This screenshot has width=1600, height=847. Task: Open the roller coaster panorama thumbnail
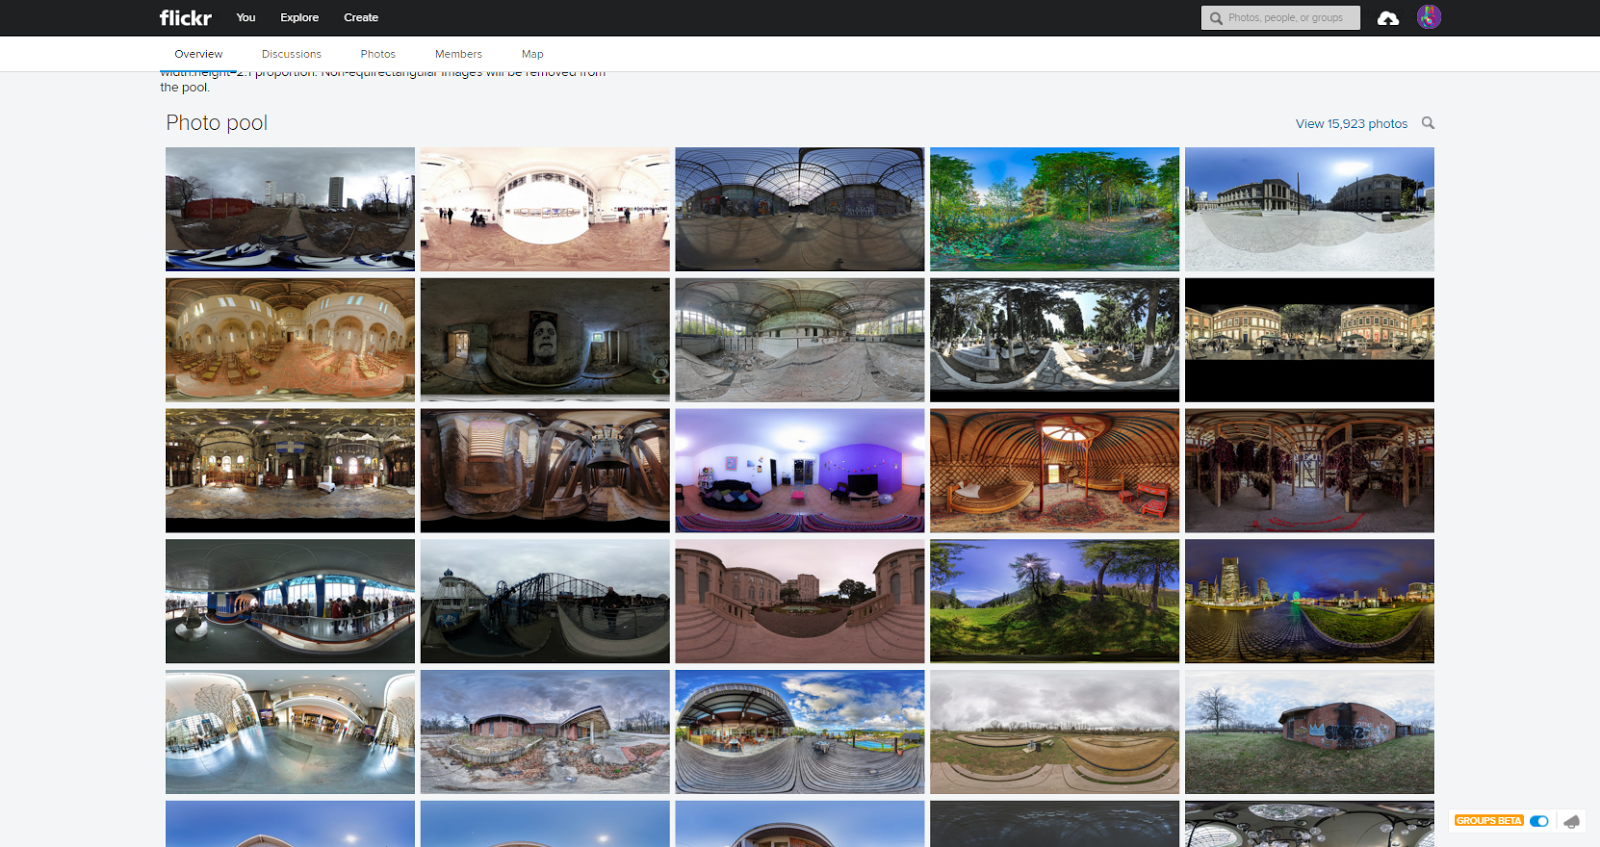coord(545,601)
